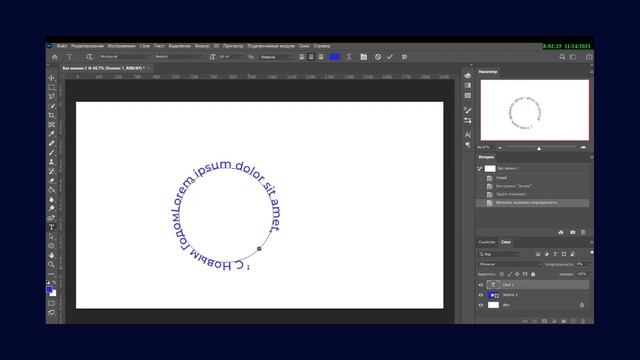Select the Object Selection tool
This screenshot has width=640, height=360.
[x=51, y=106]
